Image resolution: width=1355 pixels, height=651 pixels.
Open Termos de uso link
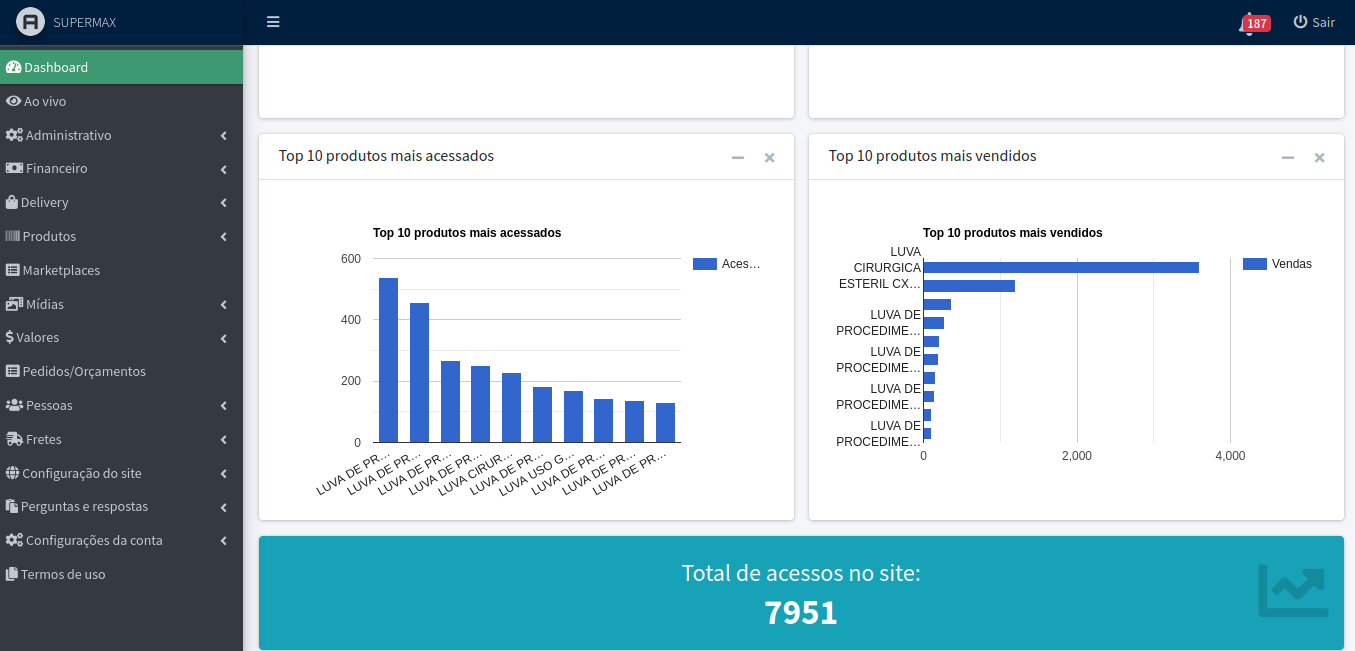pos(63,574)
